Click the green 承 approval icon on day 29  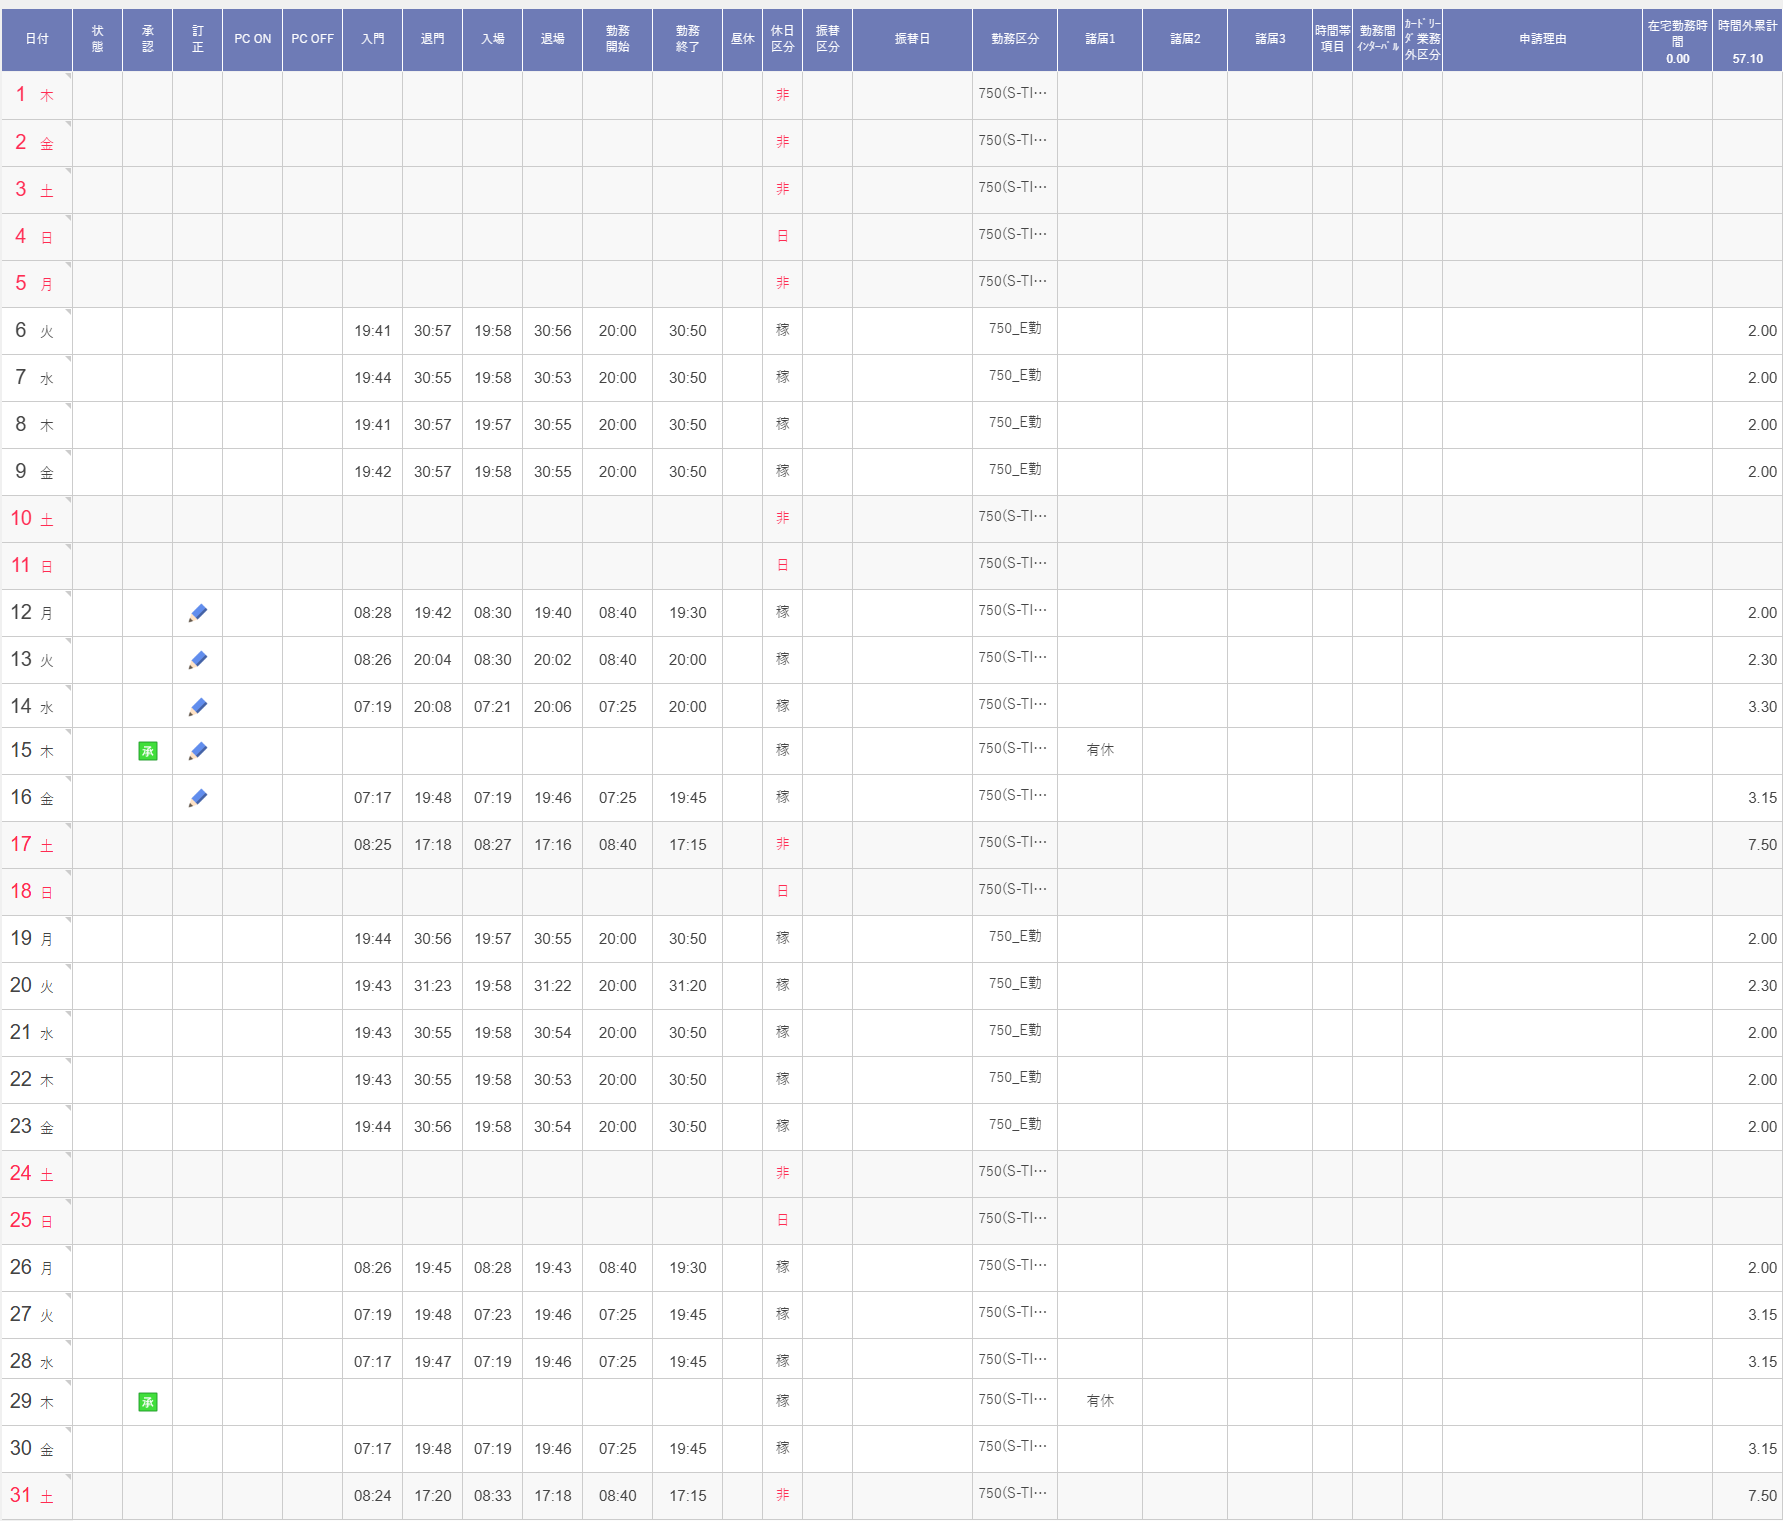148,1402
